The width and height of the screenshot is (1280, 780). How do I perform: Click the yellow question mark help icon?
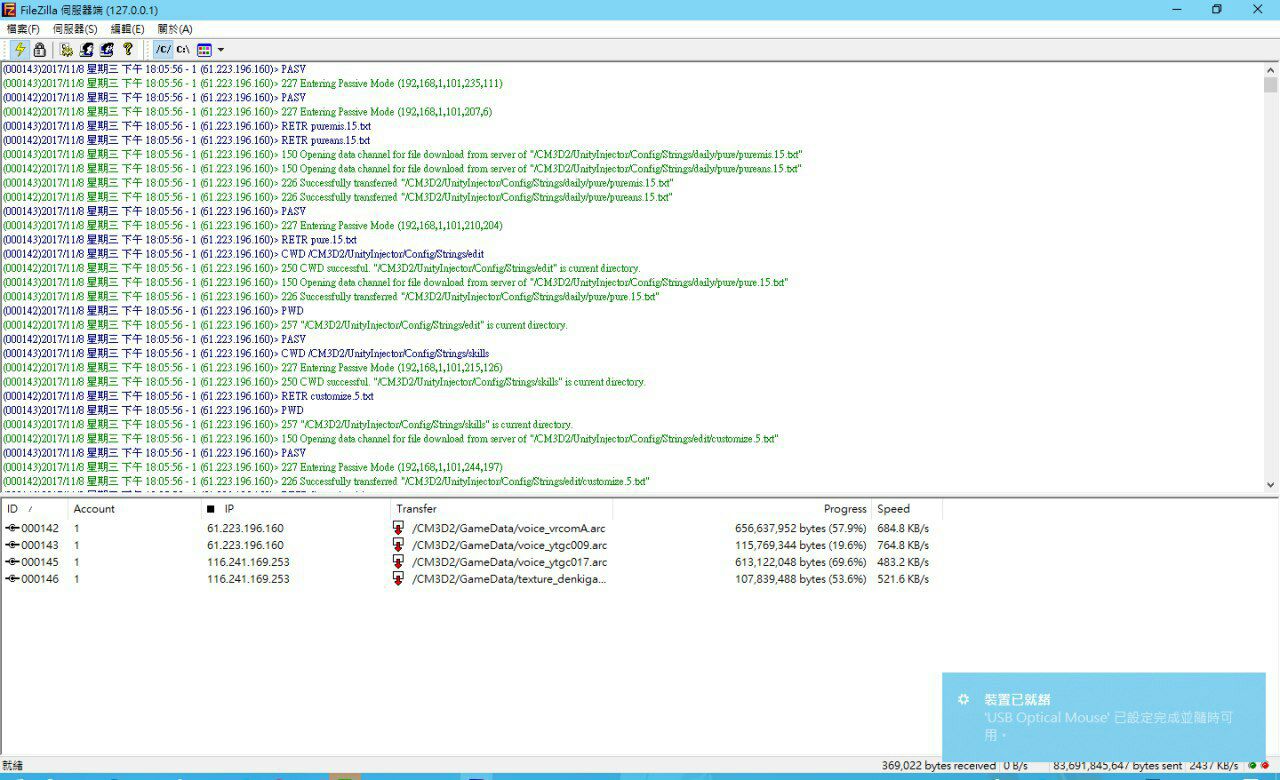tap(127, 49)
